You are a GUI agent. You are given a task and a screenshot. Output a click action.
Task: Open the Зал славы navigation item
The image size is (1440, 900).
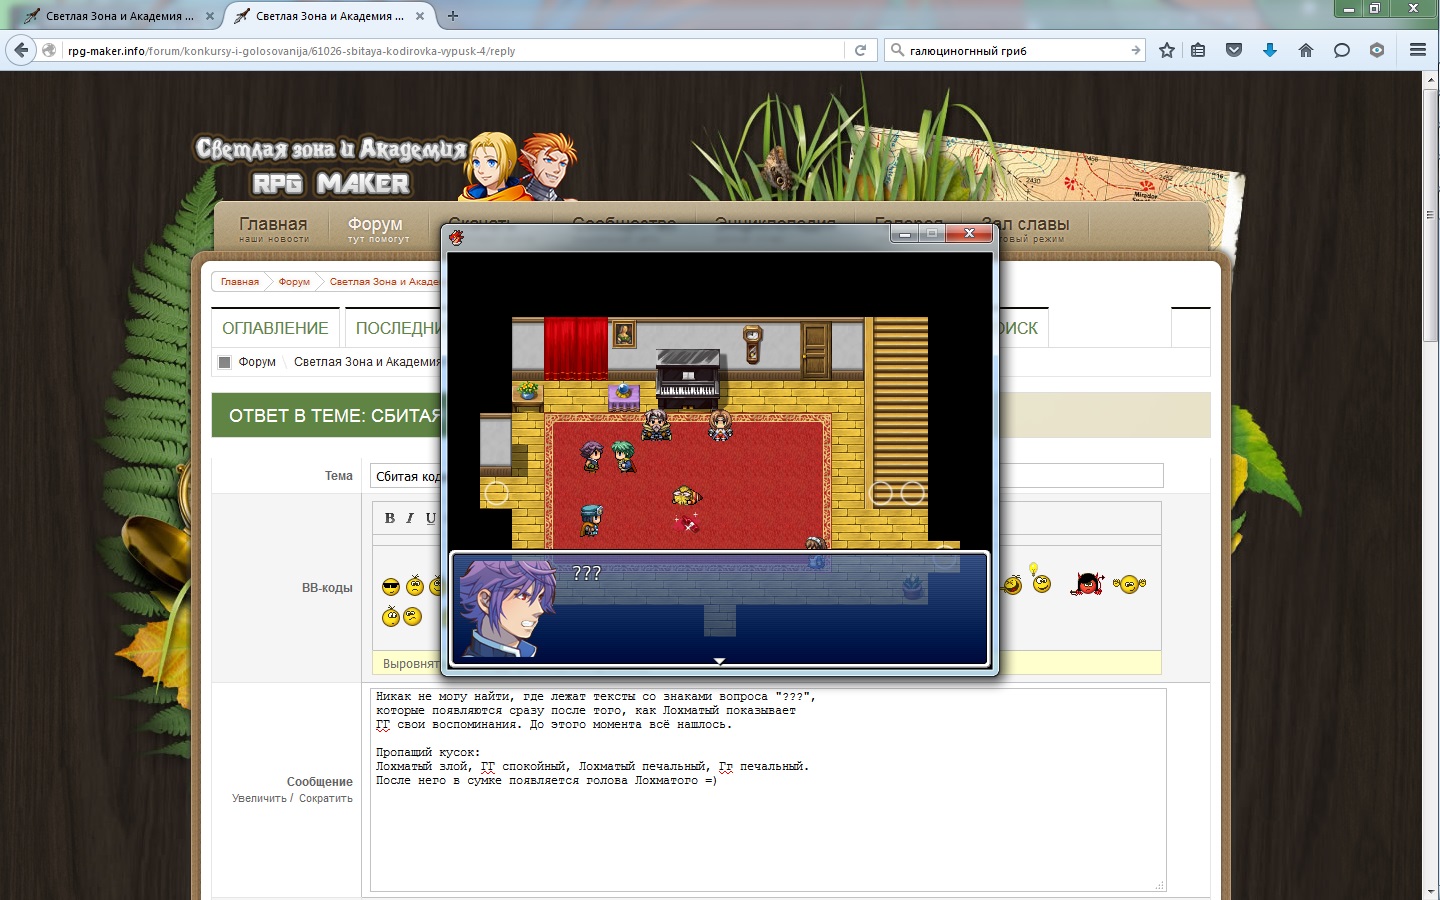point(1027,228)
